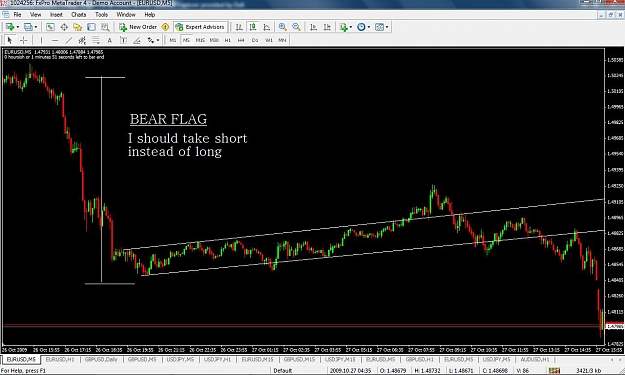
Task: Open the New Chart tool
Action: point(9,27)
